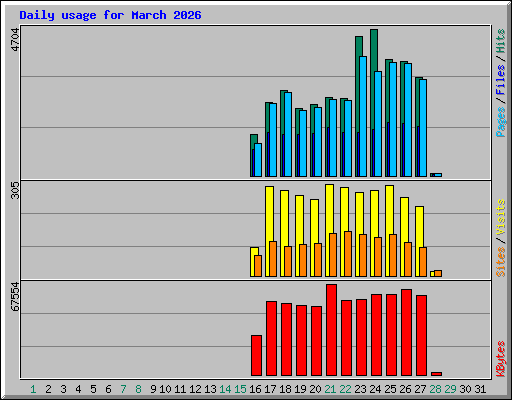This screenshot has height=400, width=512.
Task: Click the 67554 axis label
Action: coord(15,297)
